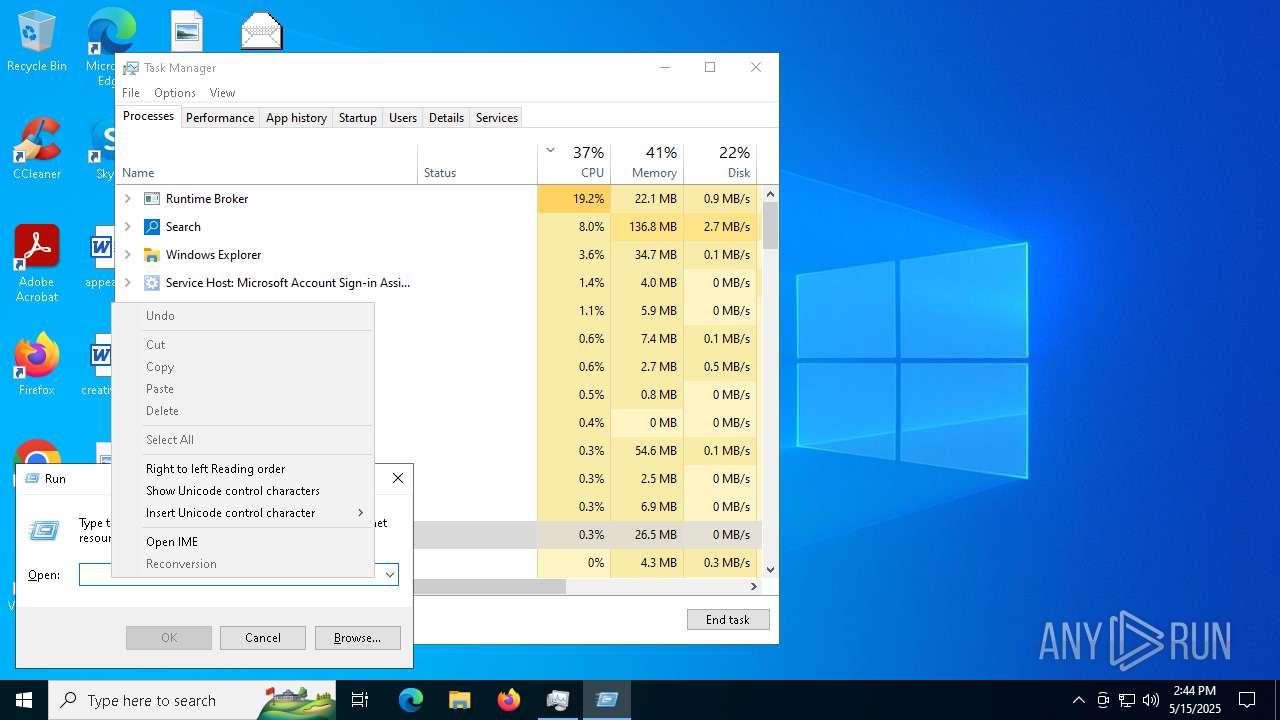Open the Options menu in Task Manager
The height and width of the screenshot is (720, 1280).
(x=175, y=93)
